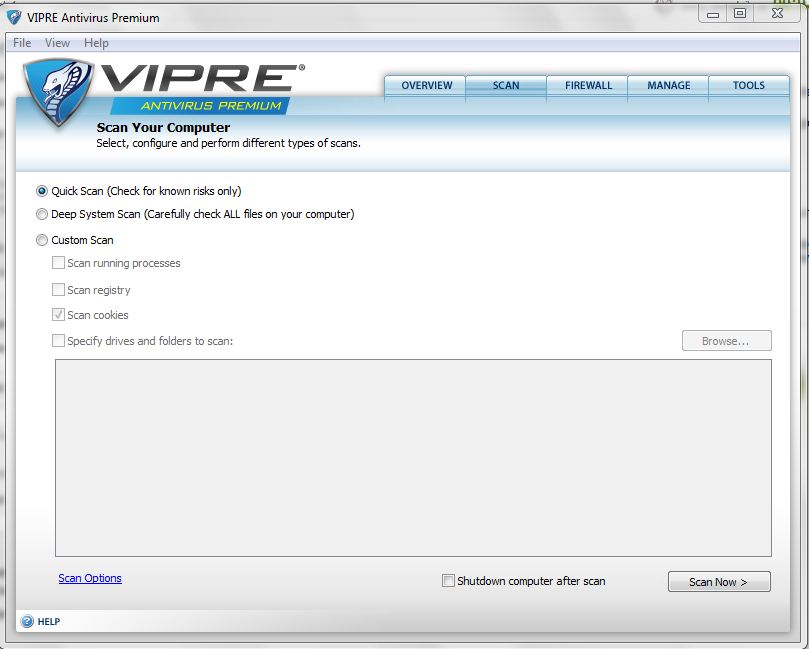Click the ANTIVIRUS PREMIUM banner text
The width and height of the screenshot is (809, 649).
(x=211, y=106)
